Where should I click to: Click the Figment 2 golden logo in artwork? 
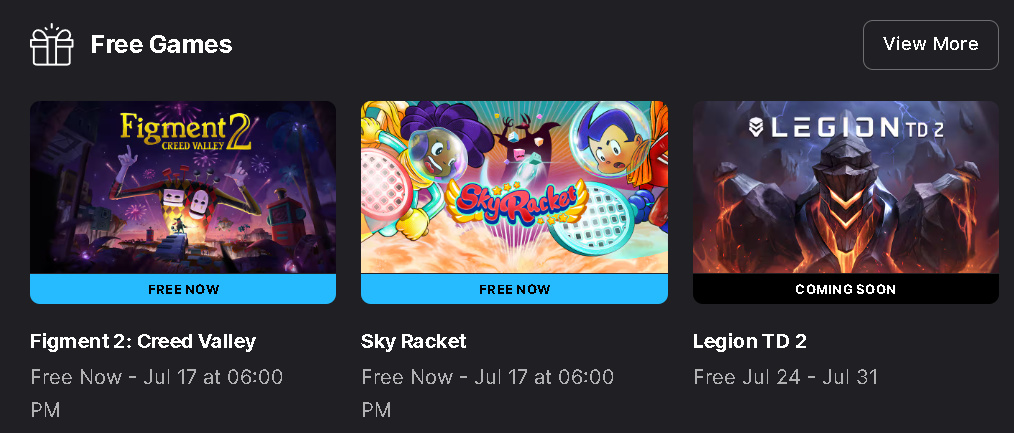pos(185,131)
